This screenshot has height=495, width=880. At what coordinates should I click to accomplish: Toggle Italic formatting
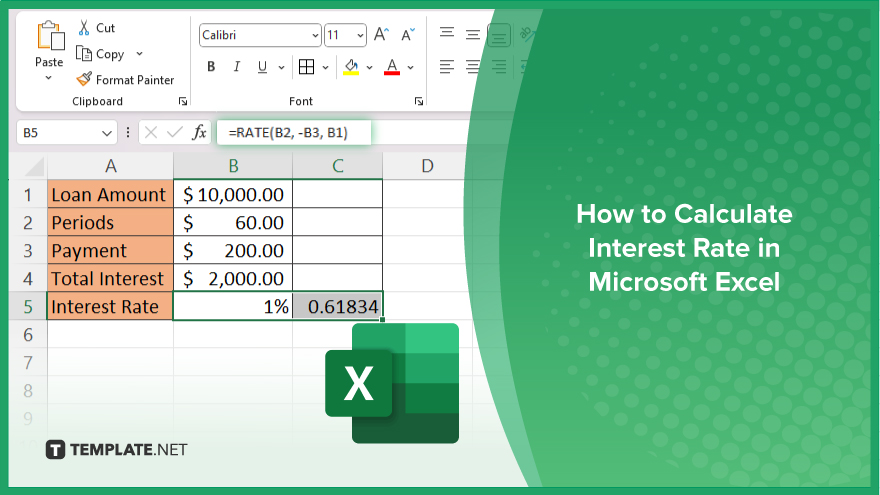pos(236,67)
